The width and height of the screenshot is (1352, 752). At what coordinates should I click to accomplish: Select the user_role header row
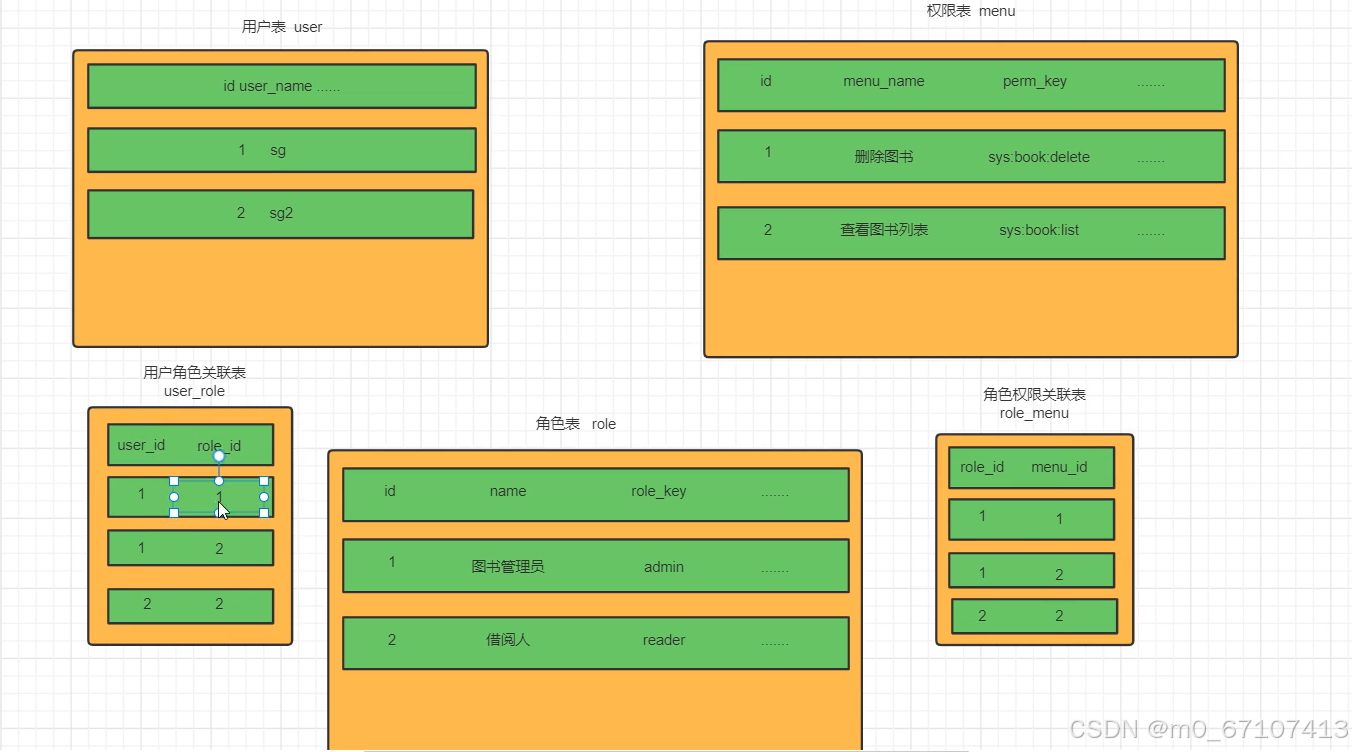click(x=190, y=444)
